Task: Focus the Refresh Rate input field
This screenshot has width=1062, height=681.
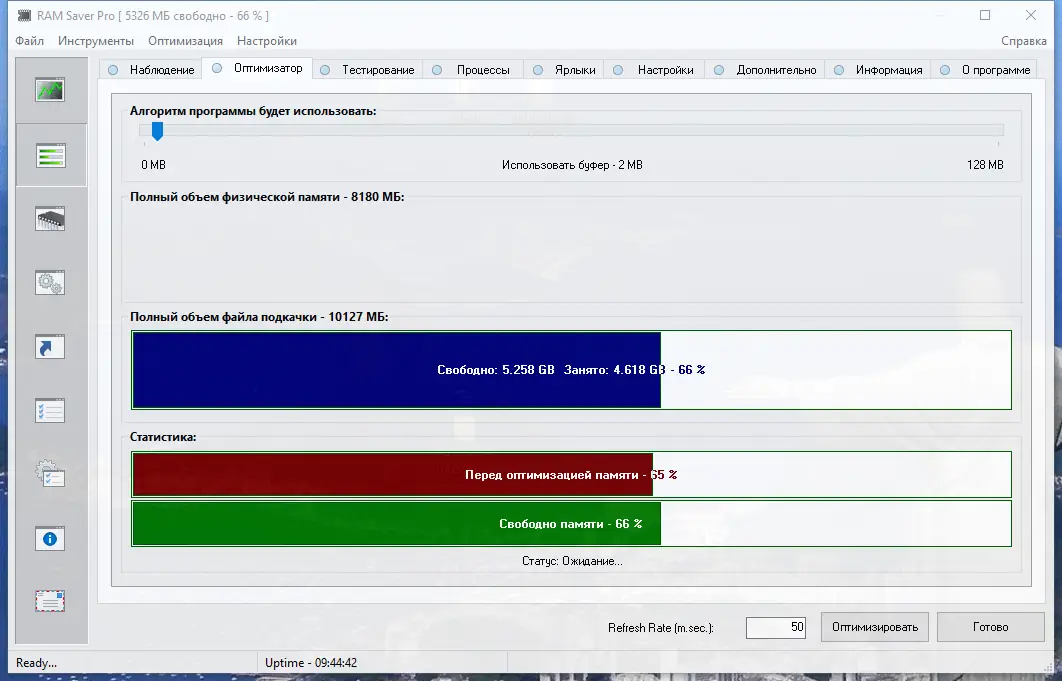Action: pyautogui.click(x=776, y=627)
